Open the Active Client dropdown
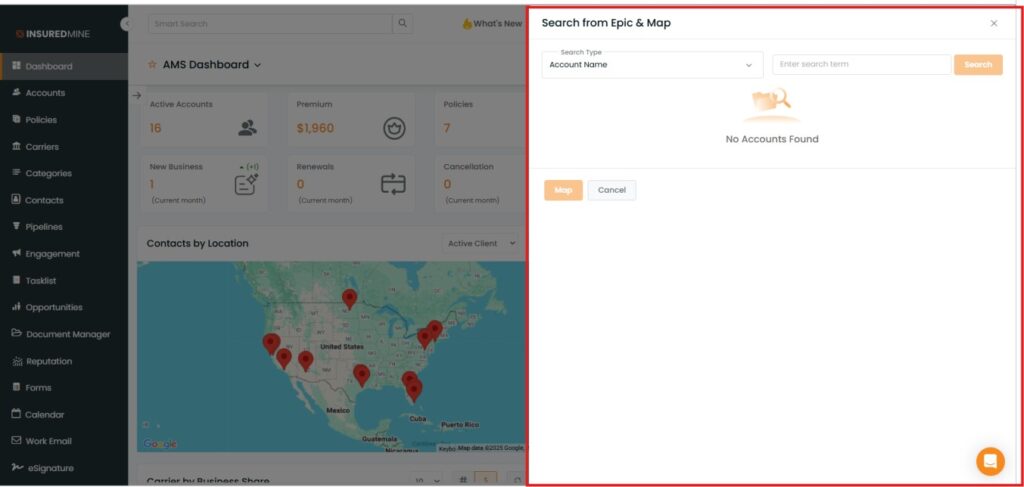The height and width of the screenshot is (487, 1024). click(481, 244)
